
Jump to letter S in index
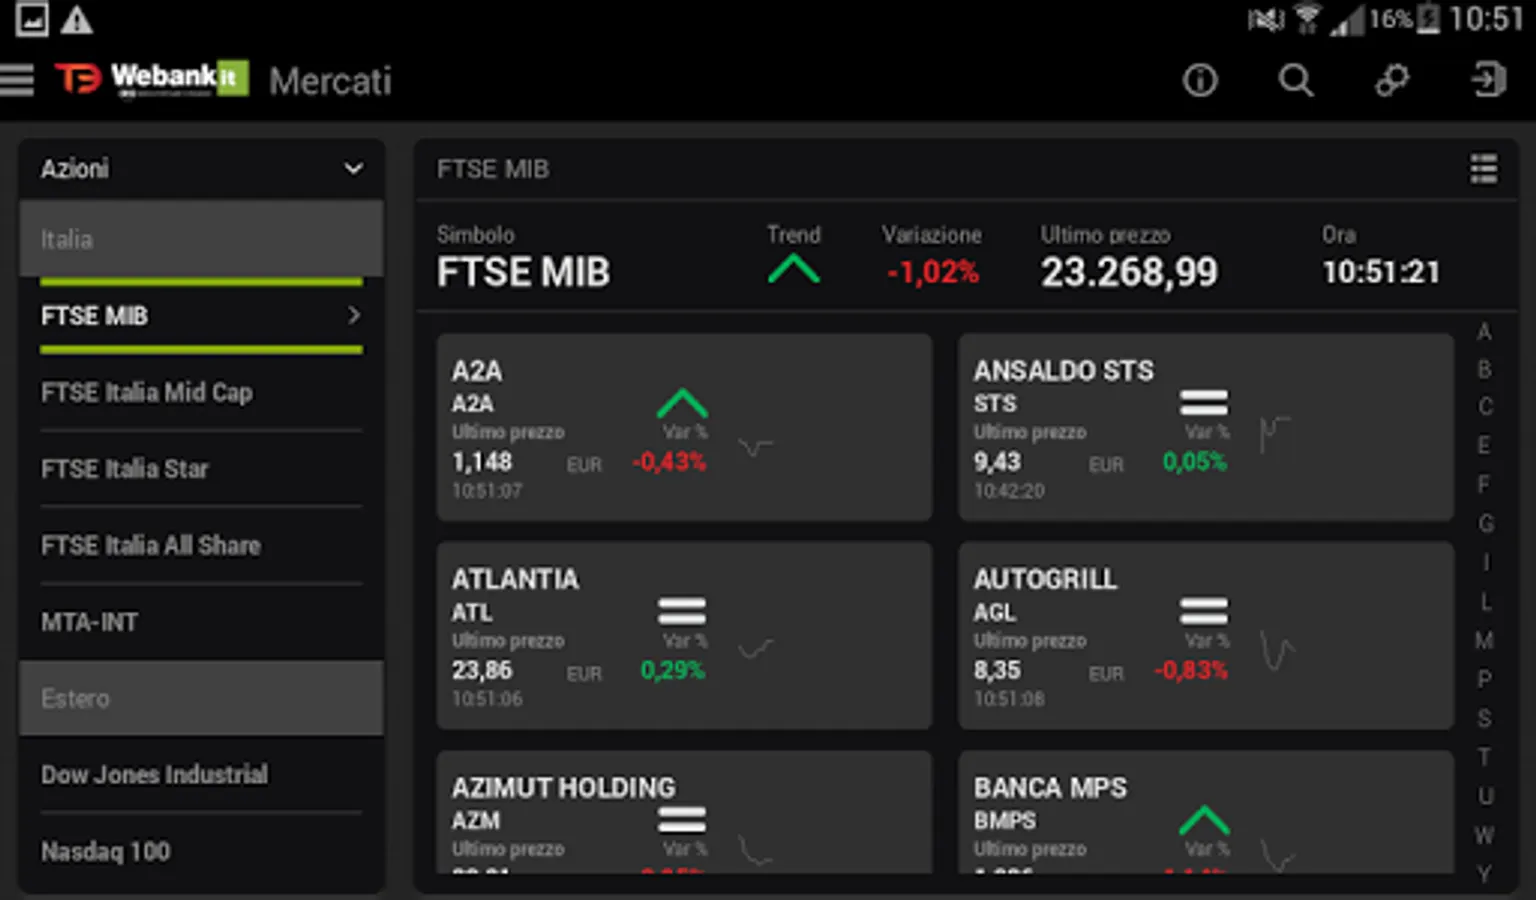pyautogui.click(x=1484, y=718)
